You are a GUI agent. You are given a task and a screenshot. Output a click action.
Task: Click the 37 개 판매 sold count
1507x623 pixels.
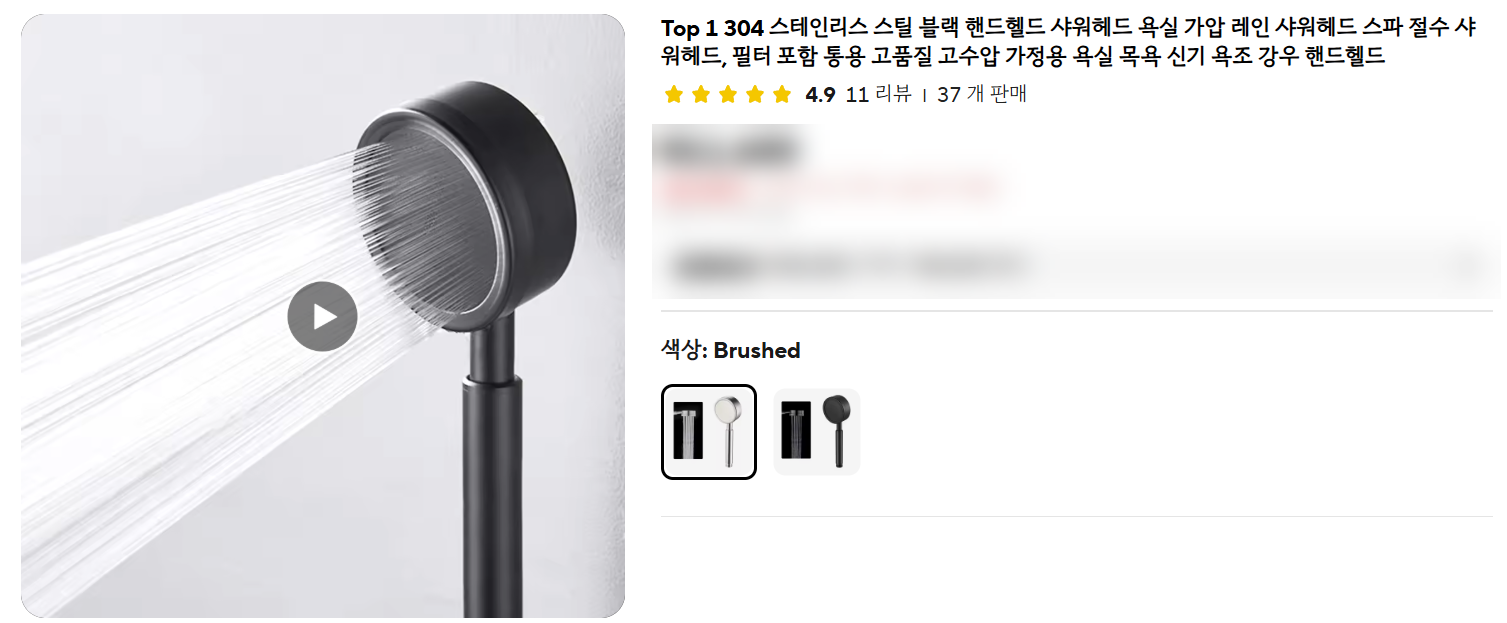982,95
